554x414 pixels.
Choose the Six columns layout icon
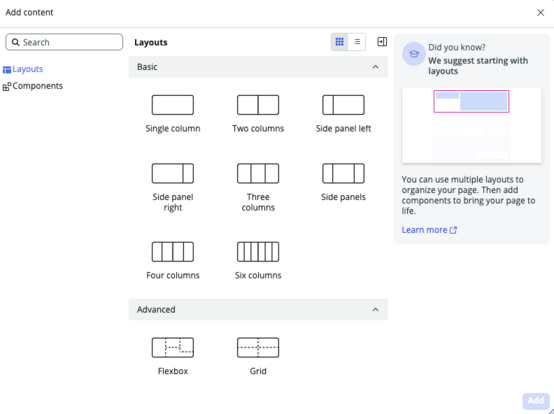(x=258, y=252)
